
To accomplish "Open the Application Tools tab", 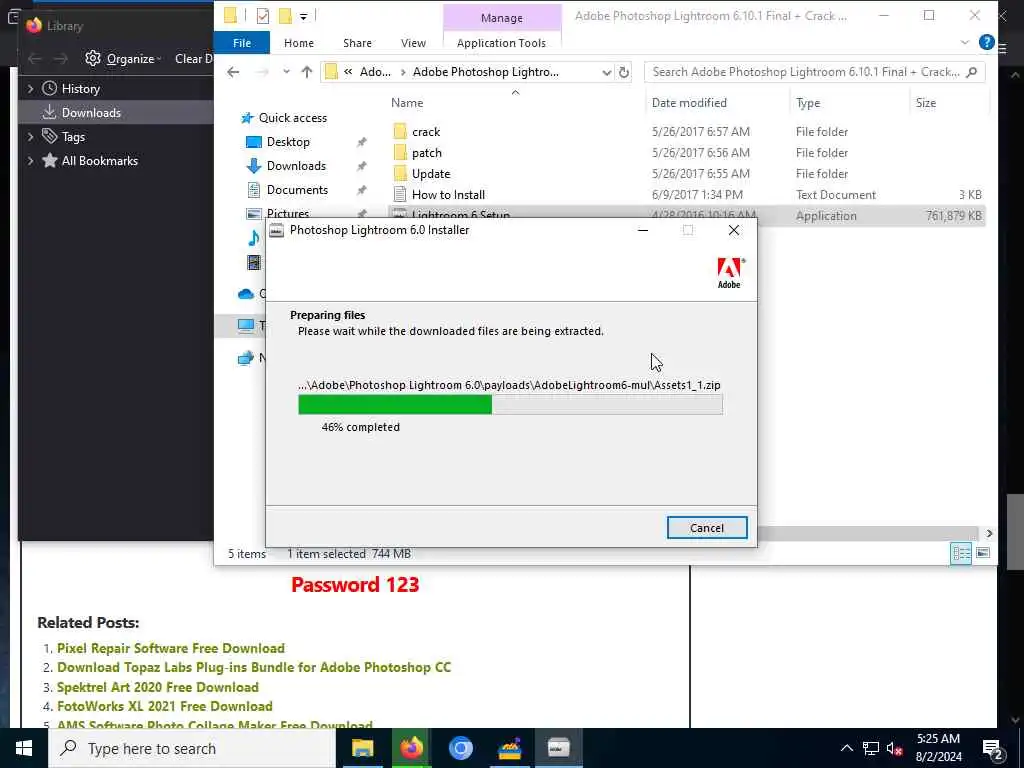I will [501, 43].
